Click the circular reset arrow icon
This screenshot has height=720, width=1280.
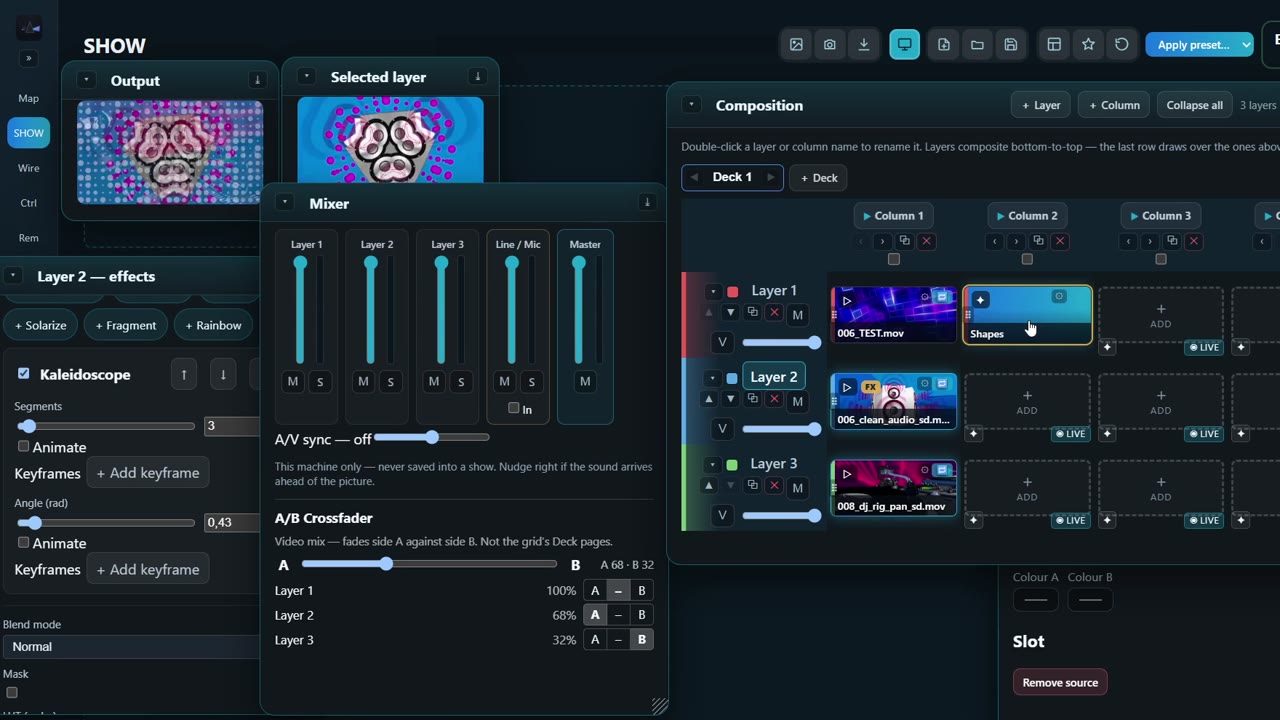point(1122,45)
